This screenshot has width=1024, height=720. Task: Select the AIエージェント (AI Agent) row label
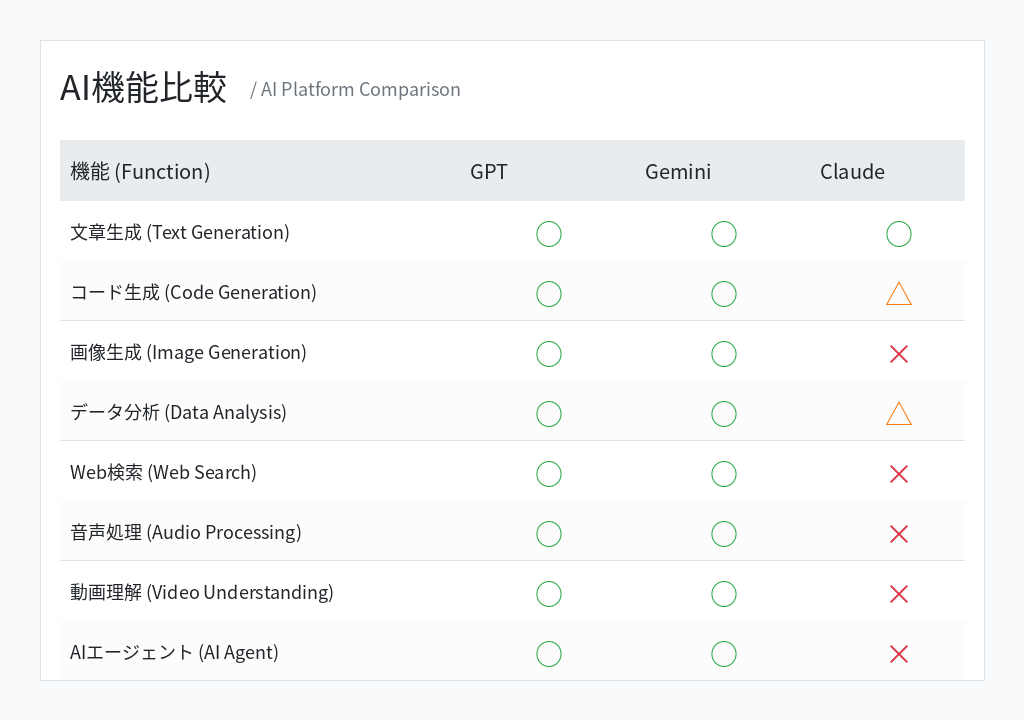coord(174,653)
